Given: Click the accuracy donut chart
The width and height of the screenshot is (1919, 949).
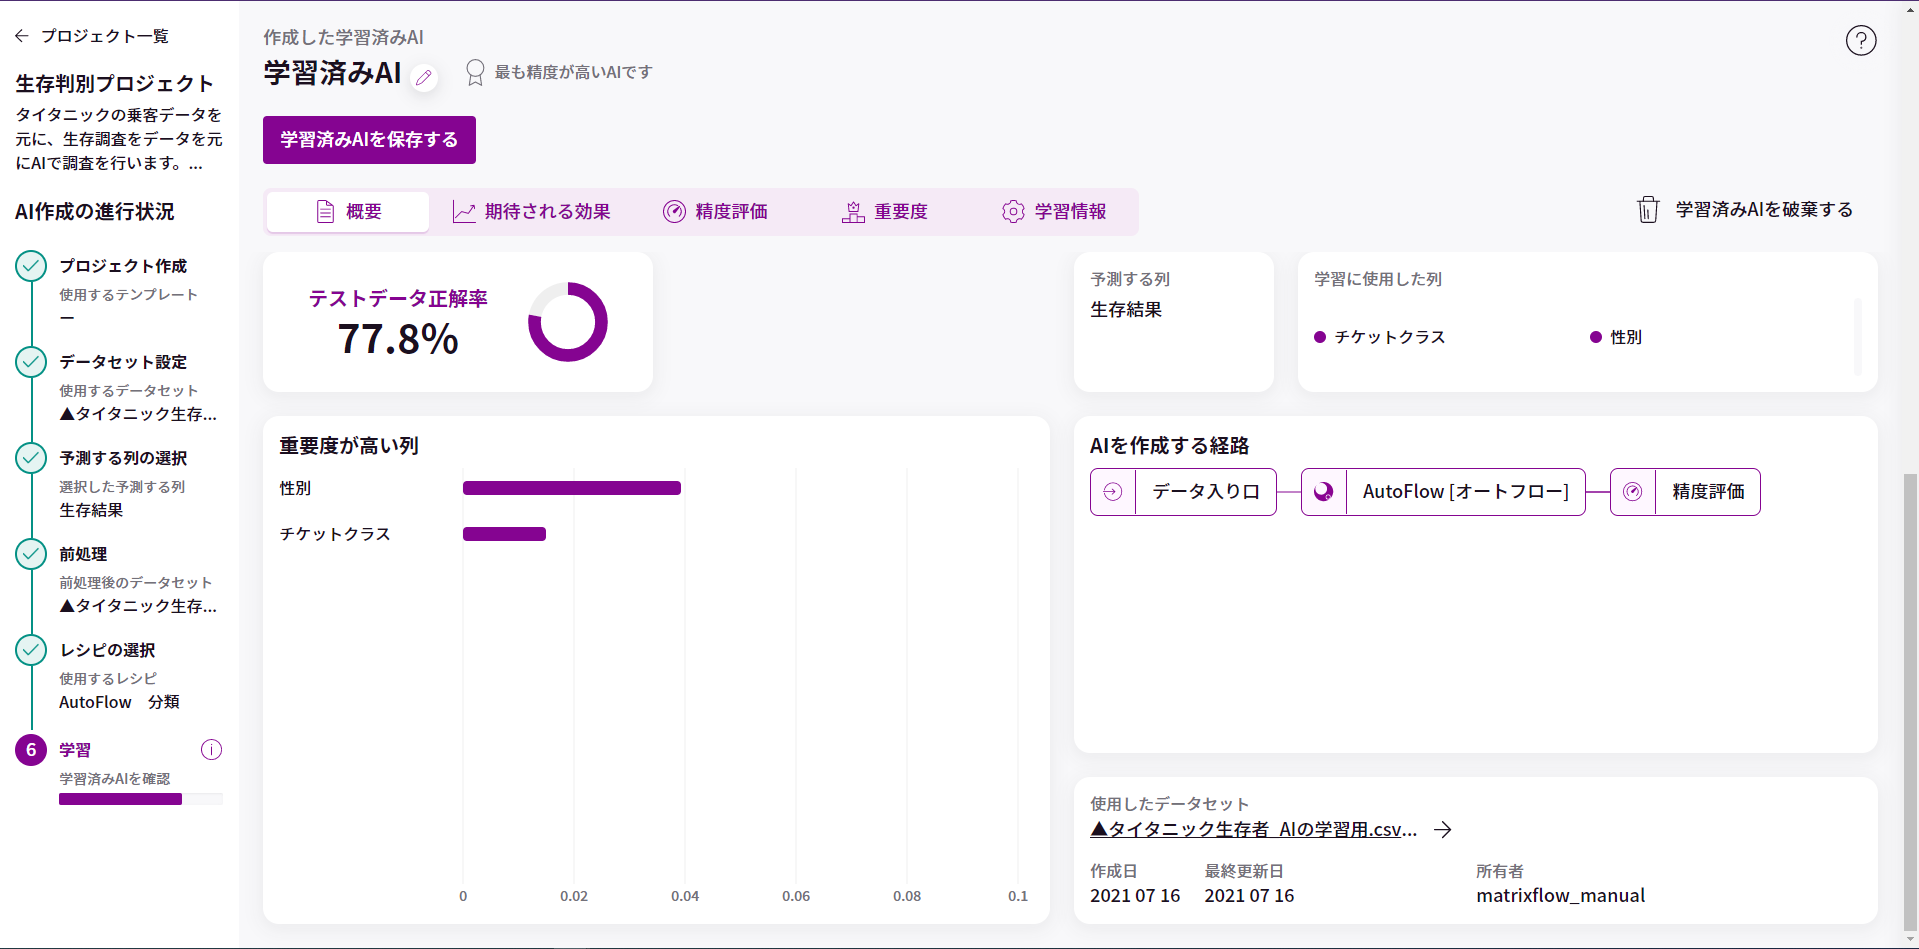Looking at the screenshot, I should coord(568,322).
